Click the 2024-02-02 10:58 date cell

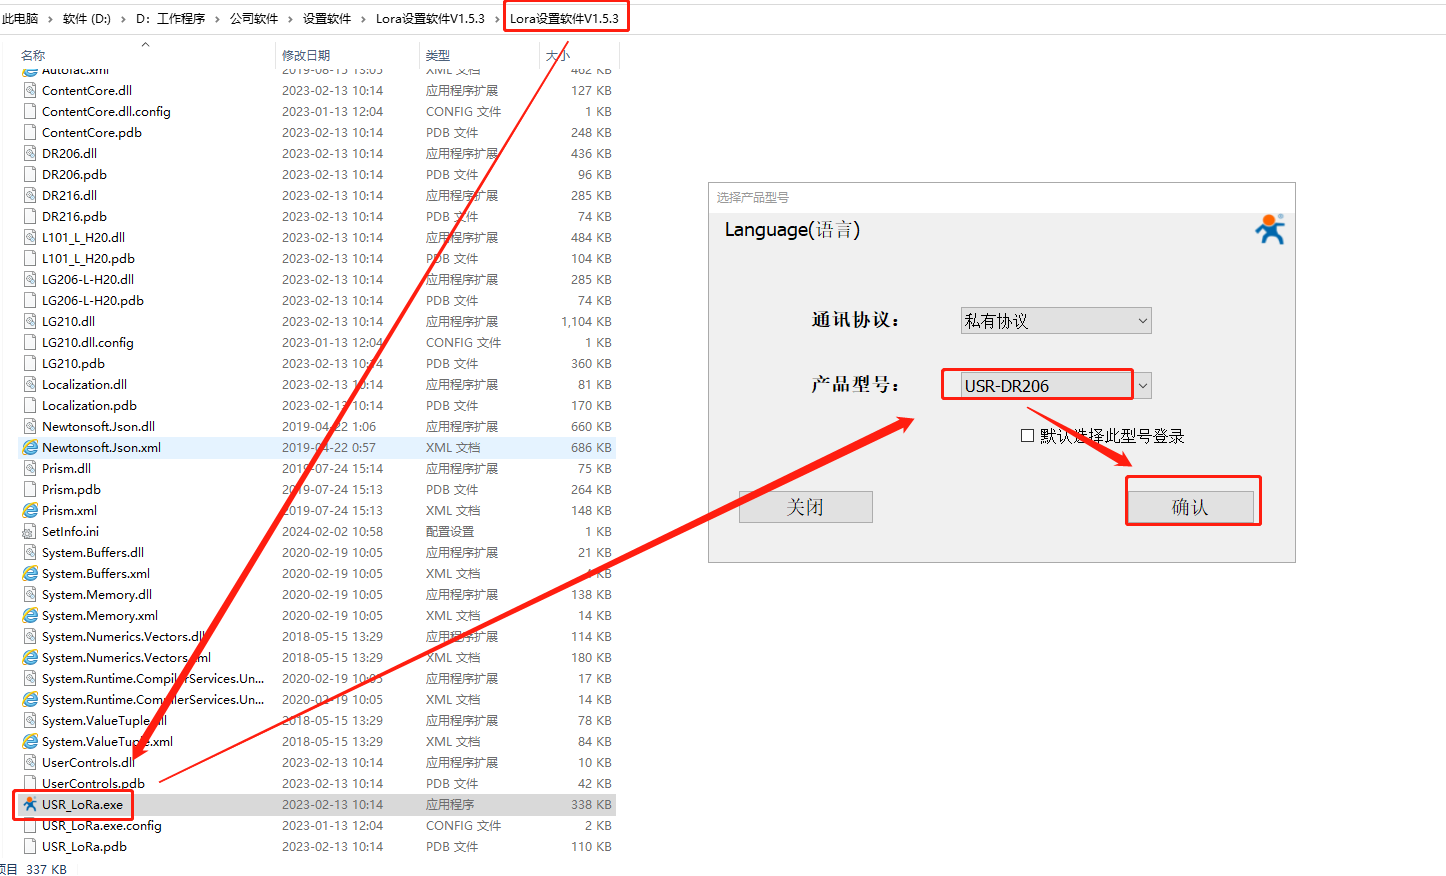coord(332,531)
